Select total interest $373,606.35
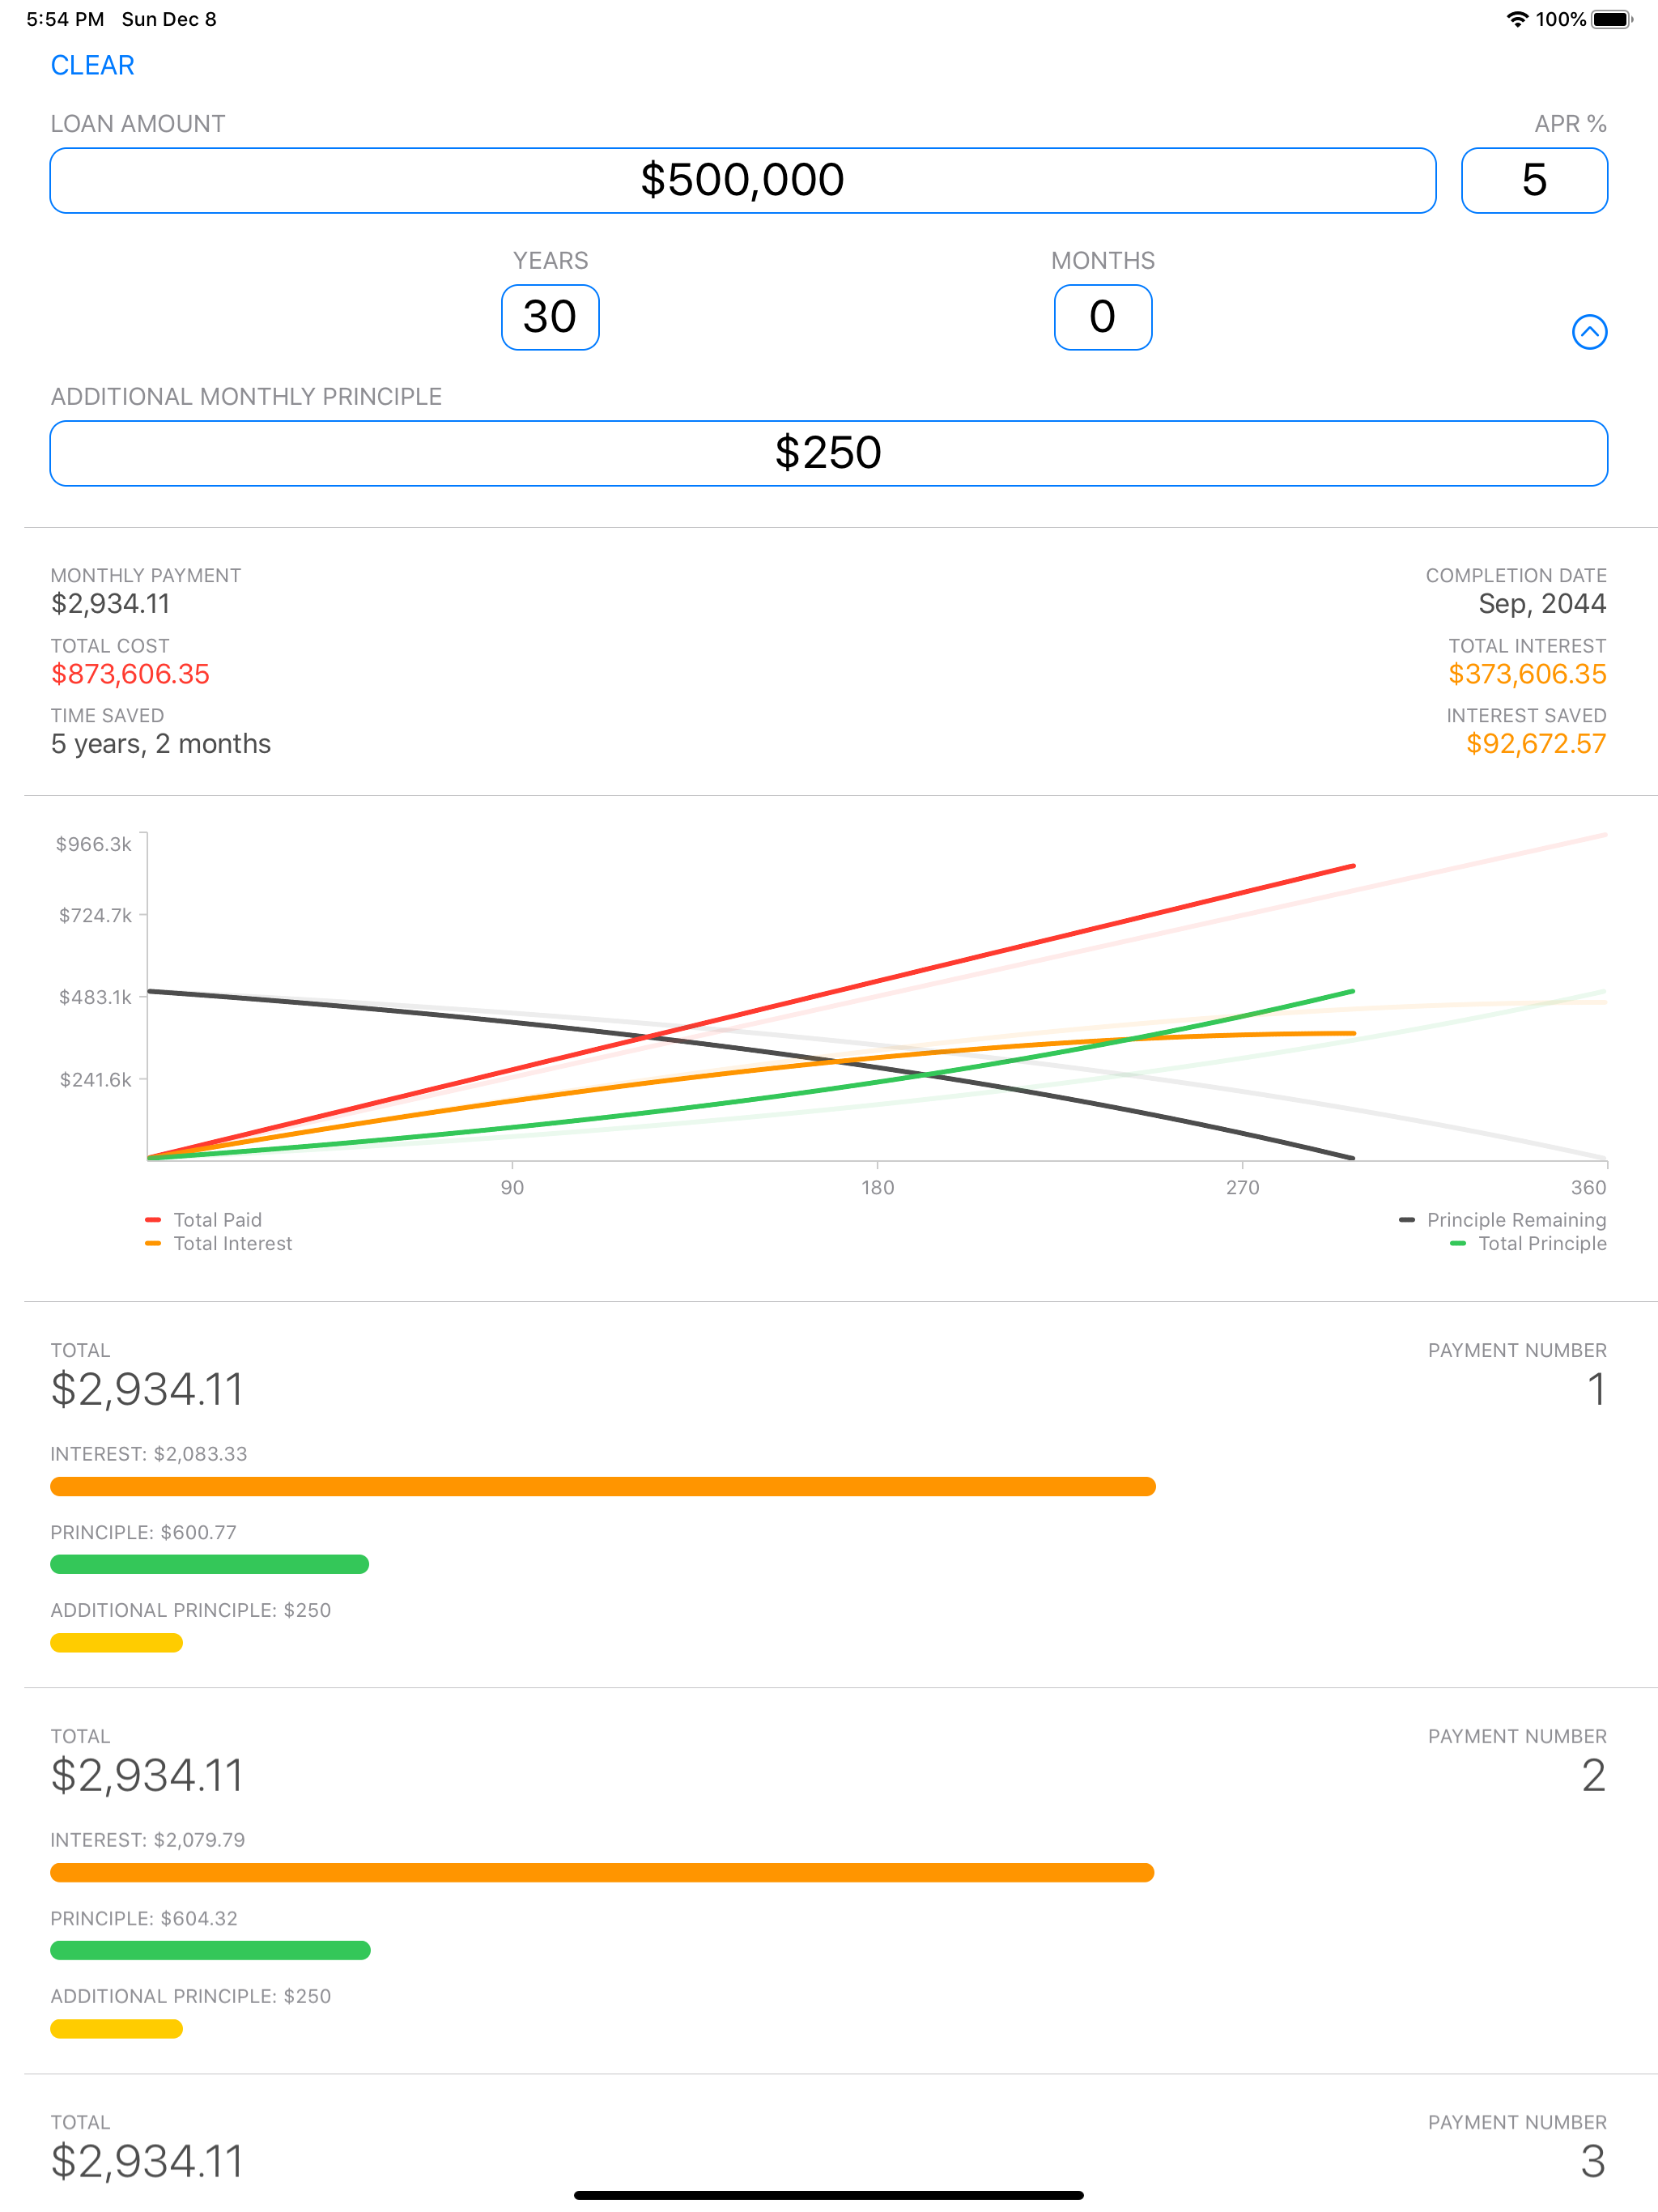 [x=1527, y=674]
